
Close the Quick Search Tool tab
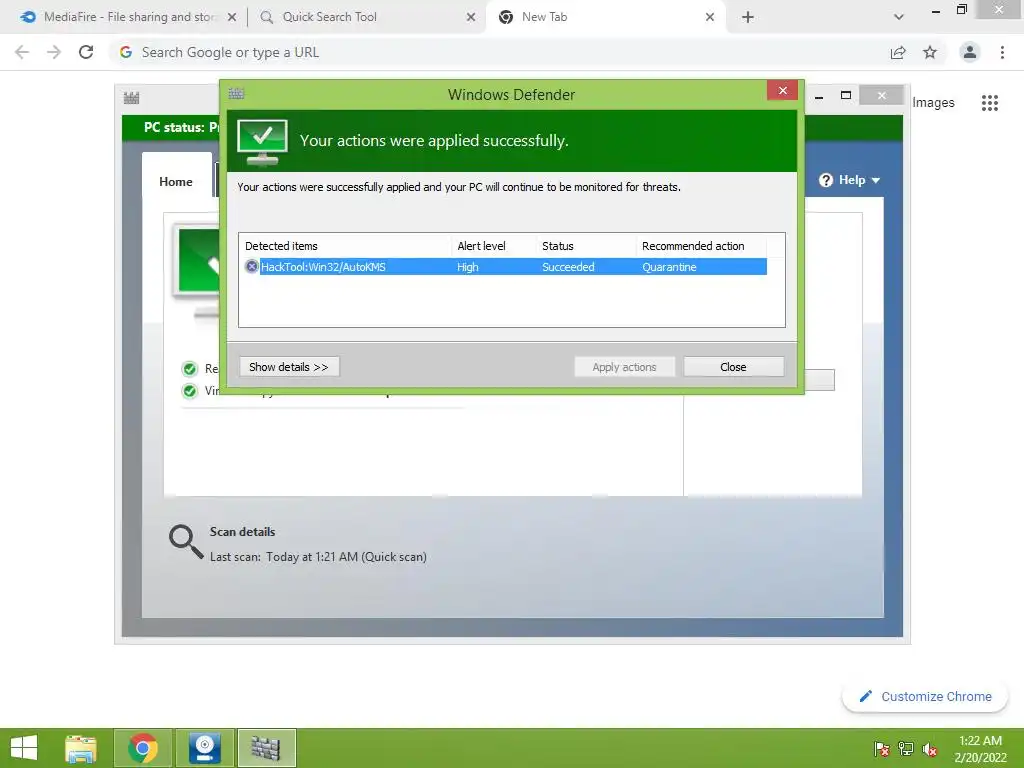click(x=471, y=18)
